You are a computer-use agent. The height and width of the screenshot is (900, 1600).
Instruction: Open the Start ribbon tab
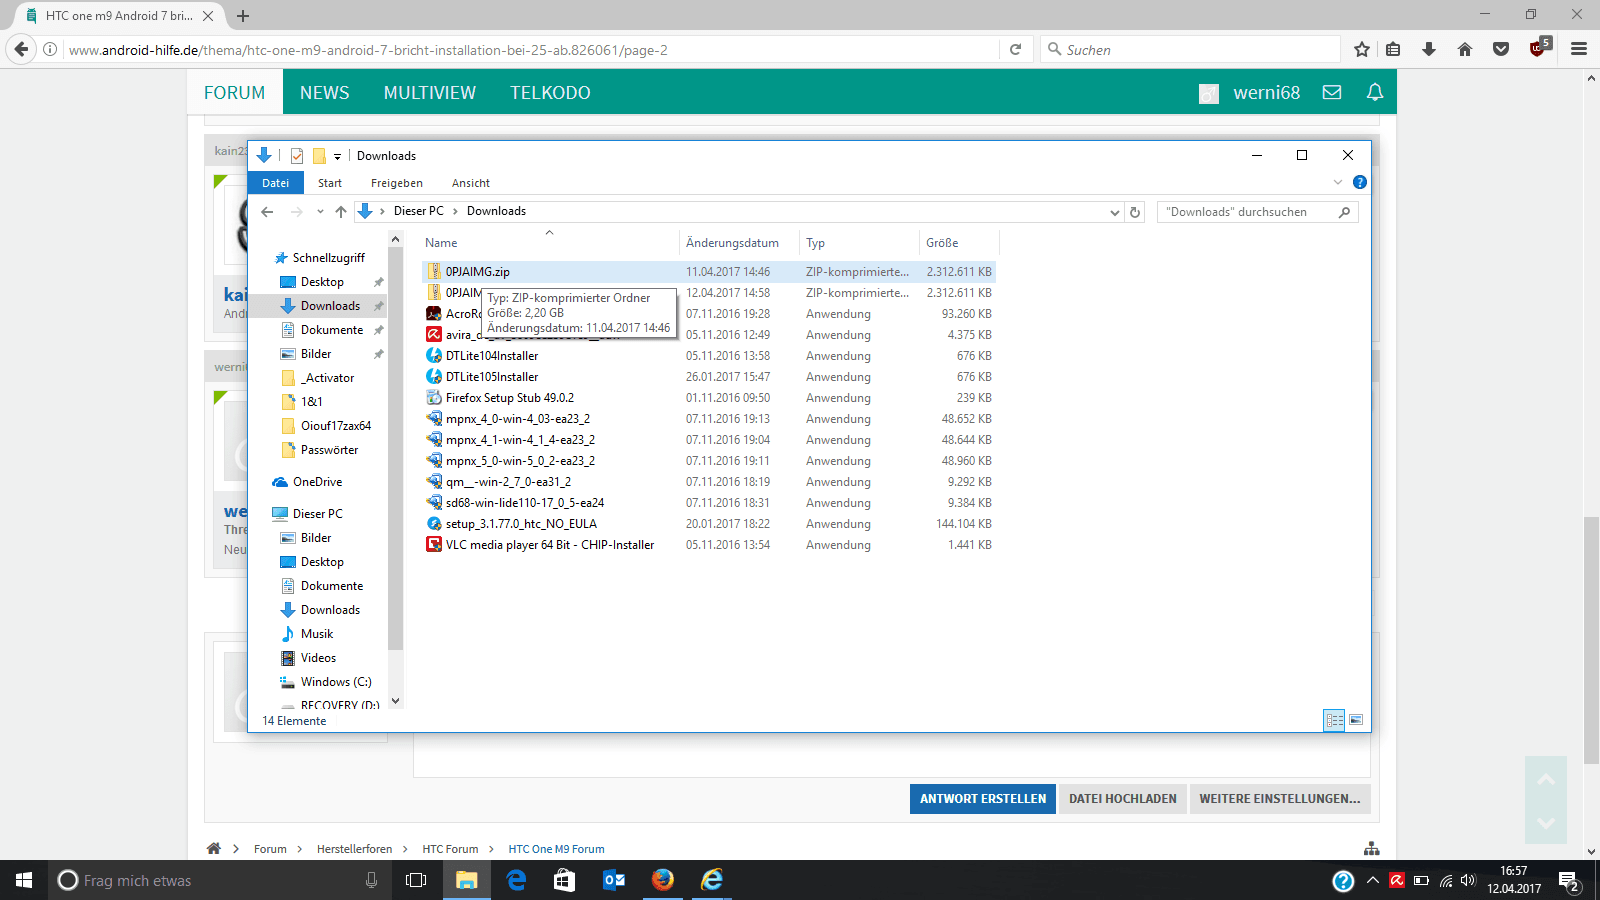click(330, 183)
